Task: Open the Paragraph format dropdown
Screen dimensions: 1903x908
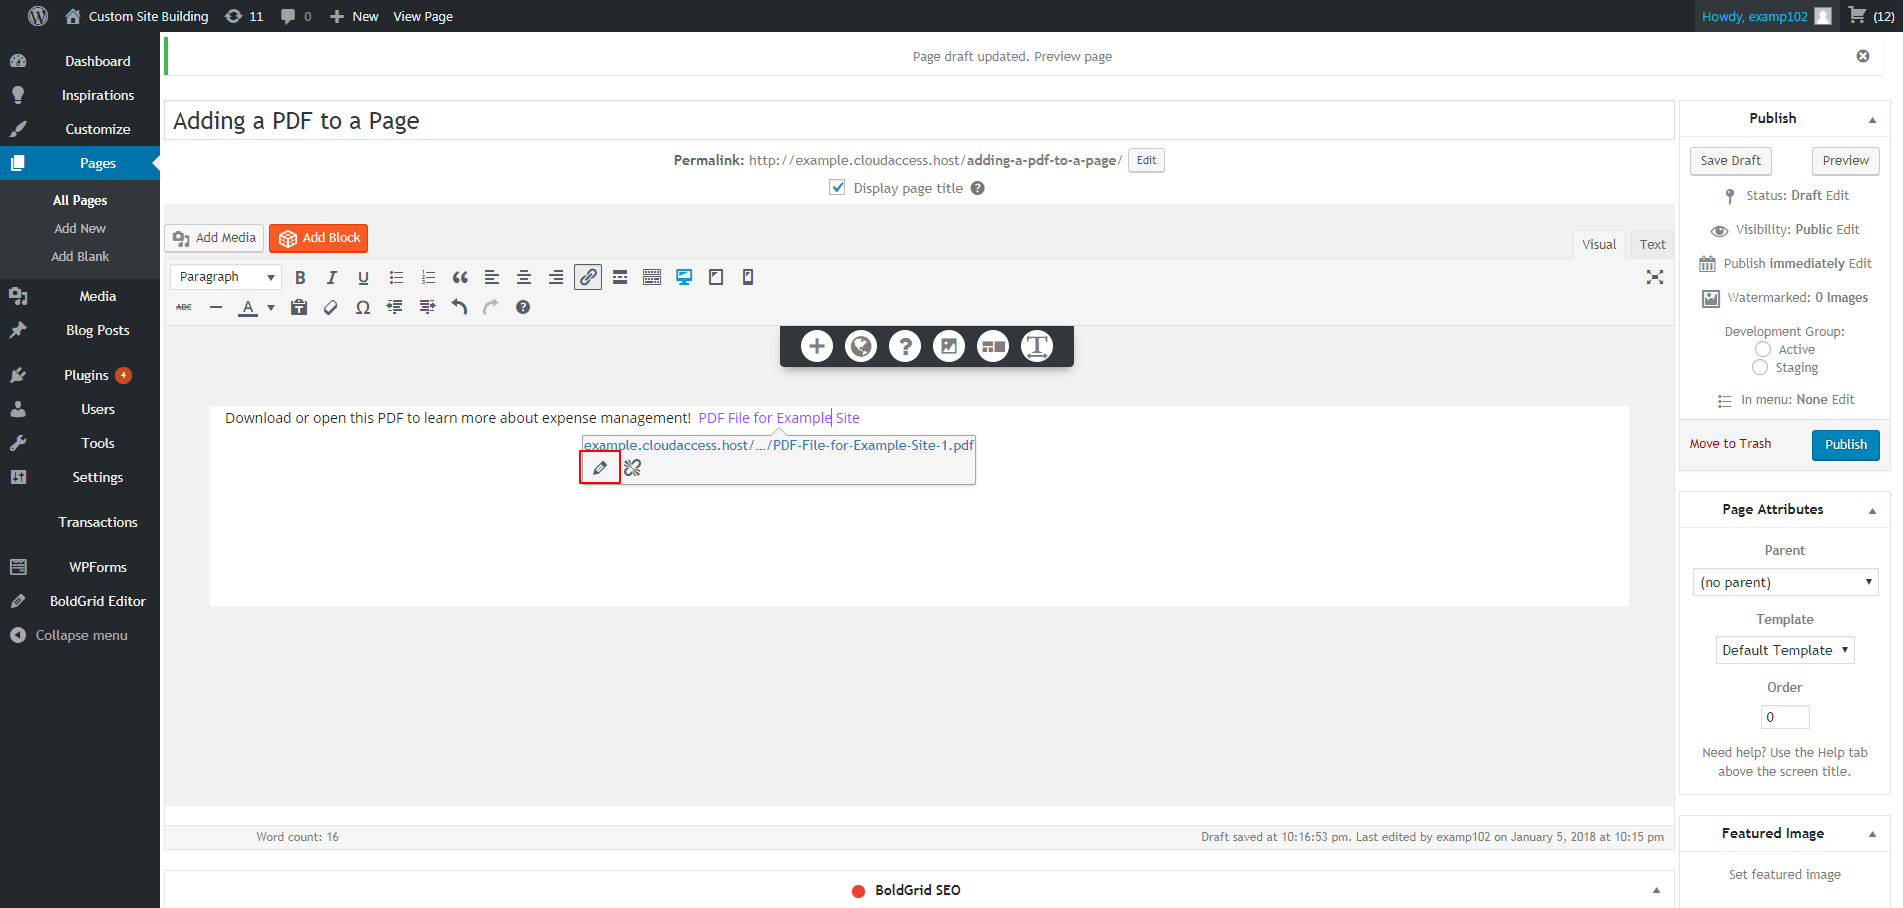Action: [226, 277]
